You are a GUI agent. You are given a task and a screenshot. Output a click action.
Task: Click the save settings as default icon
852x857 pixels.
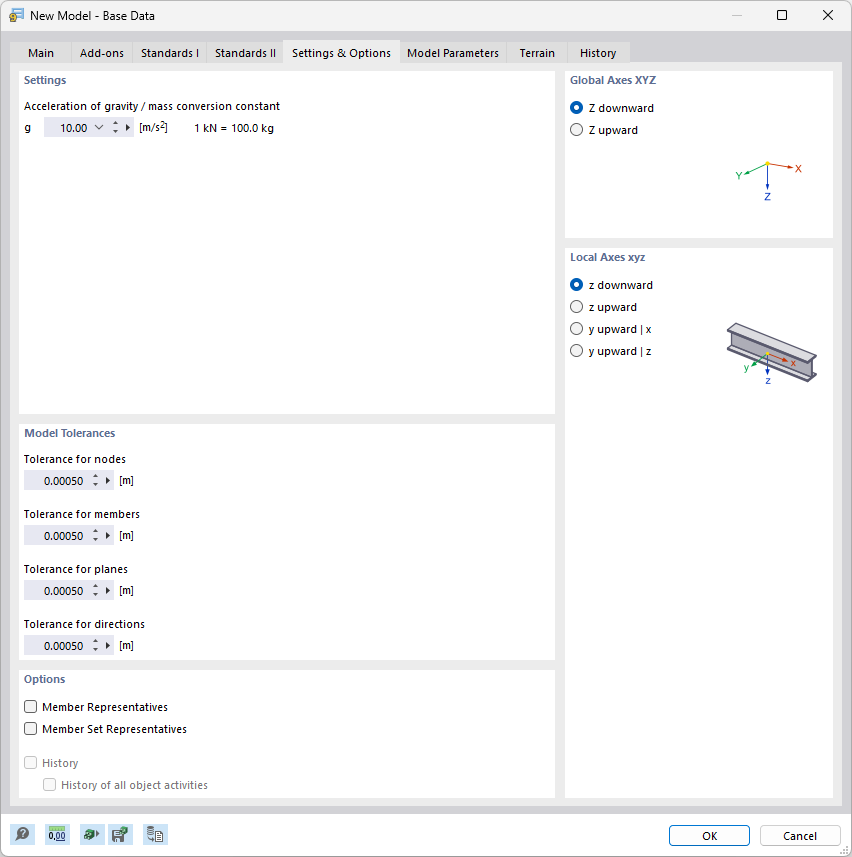[x=120, y=834]
